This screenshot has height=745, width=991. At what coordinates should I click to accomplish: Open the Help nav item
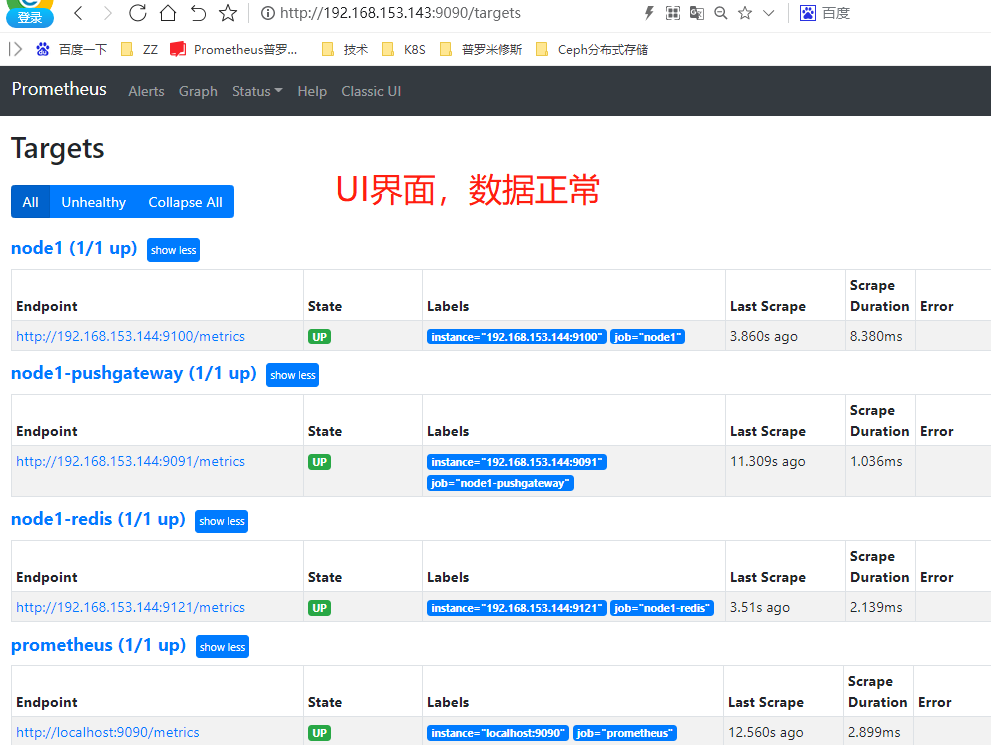coord(312,91)
